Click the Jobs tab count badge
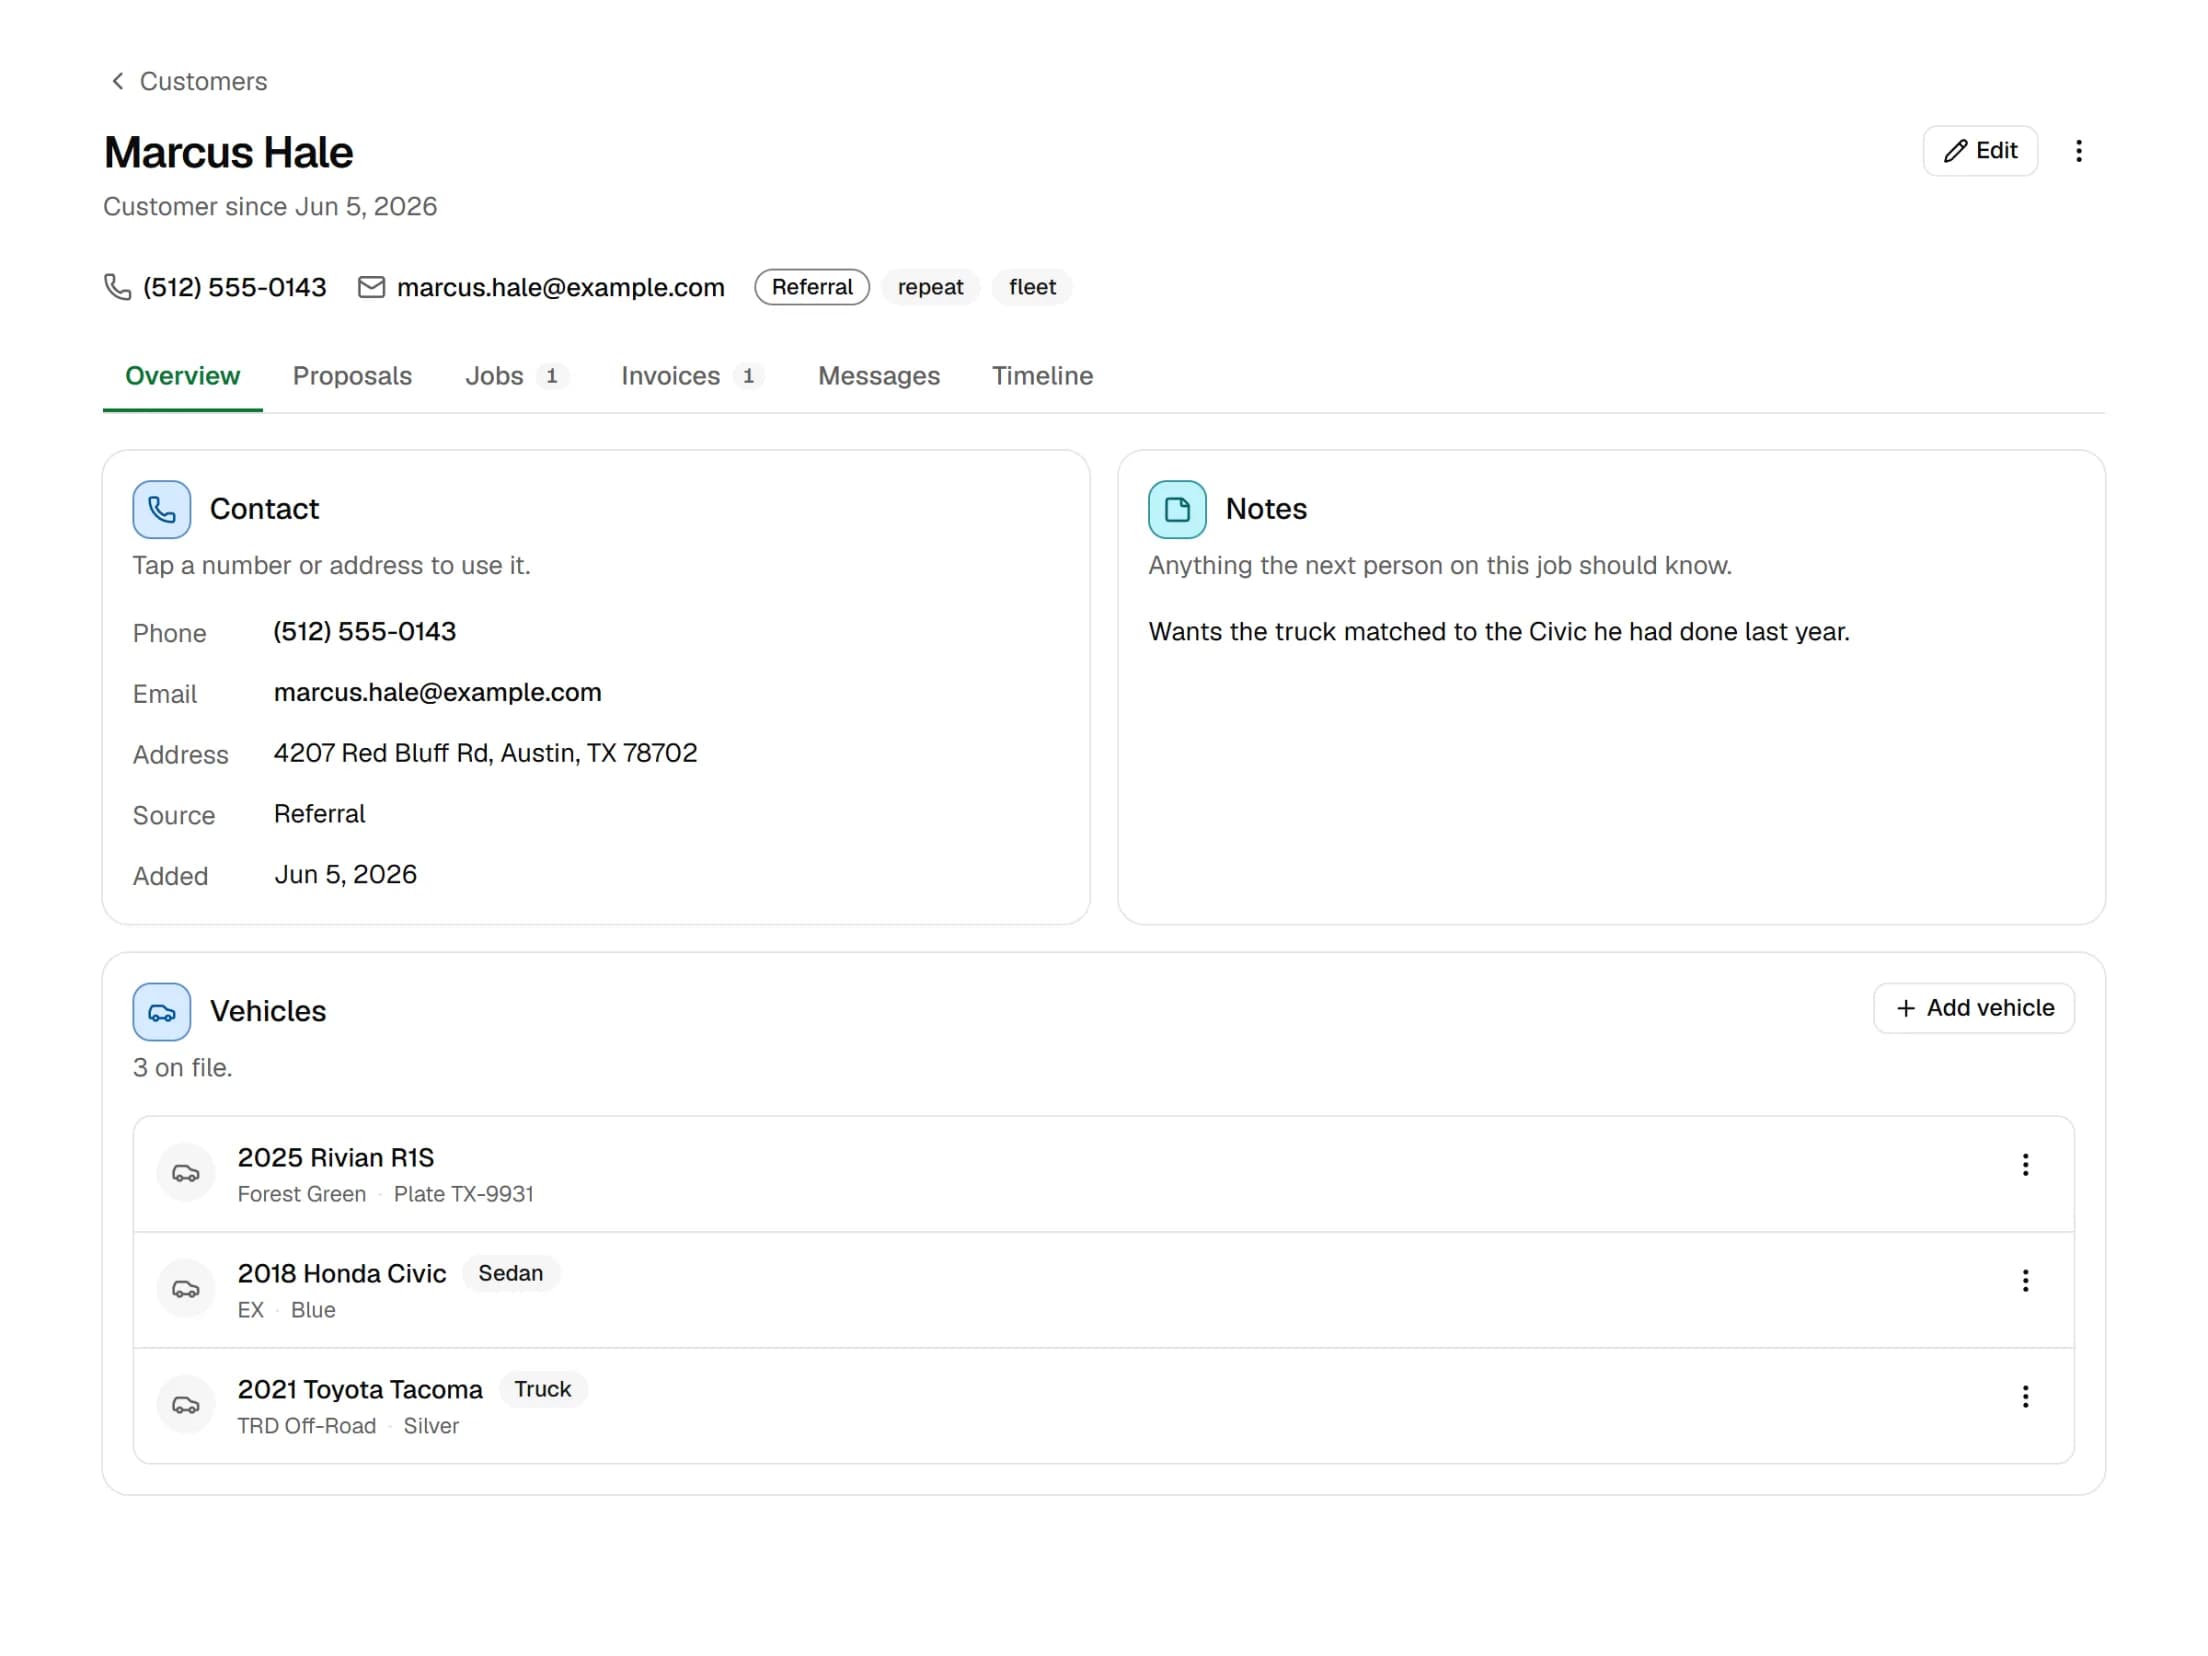Image resolution: width=2208 pixels, height=1656 pixels. tap(551, 376)
